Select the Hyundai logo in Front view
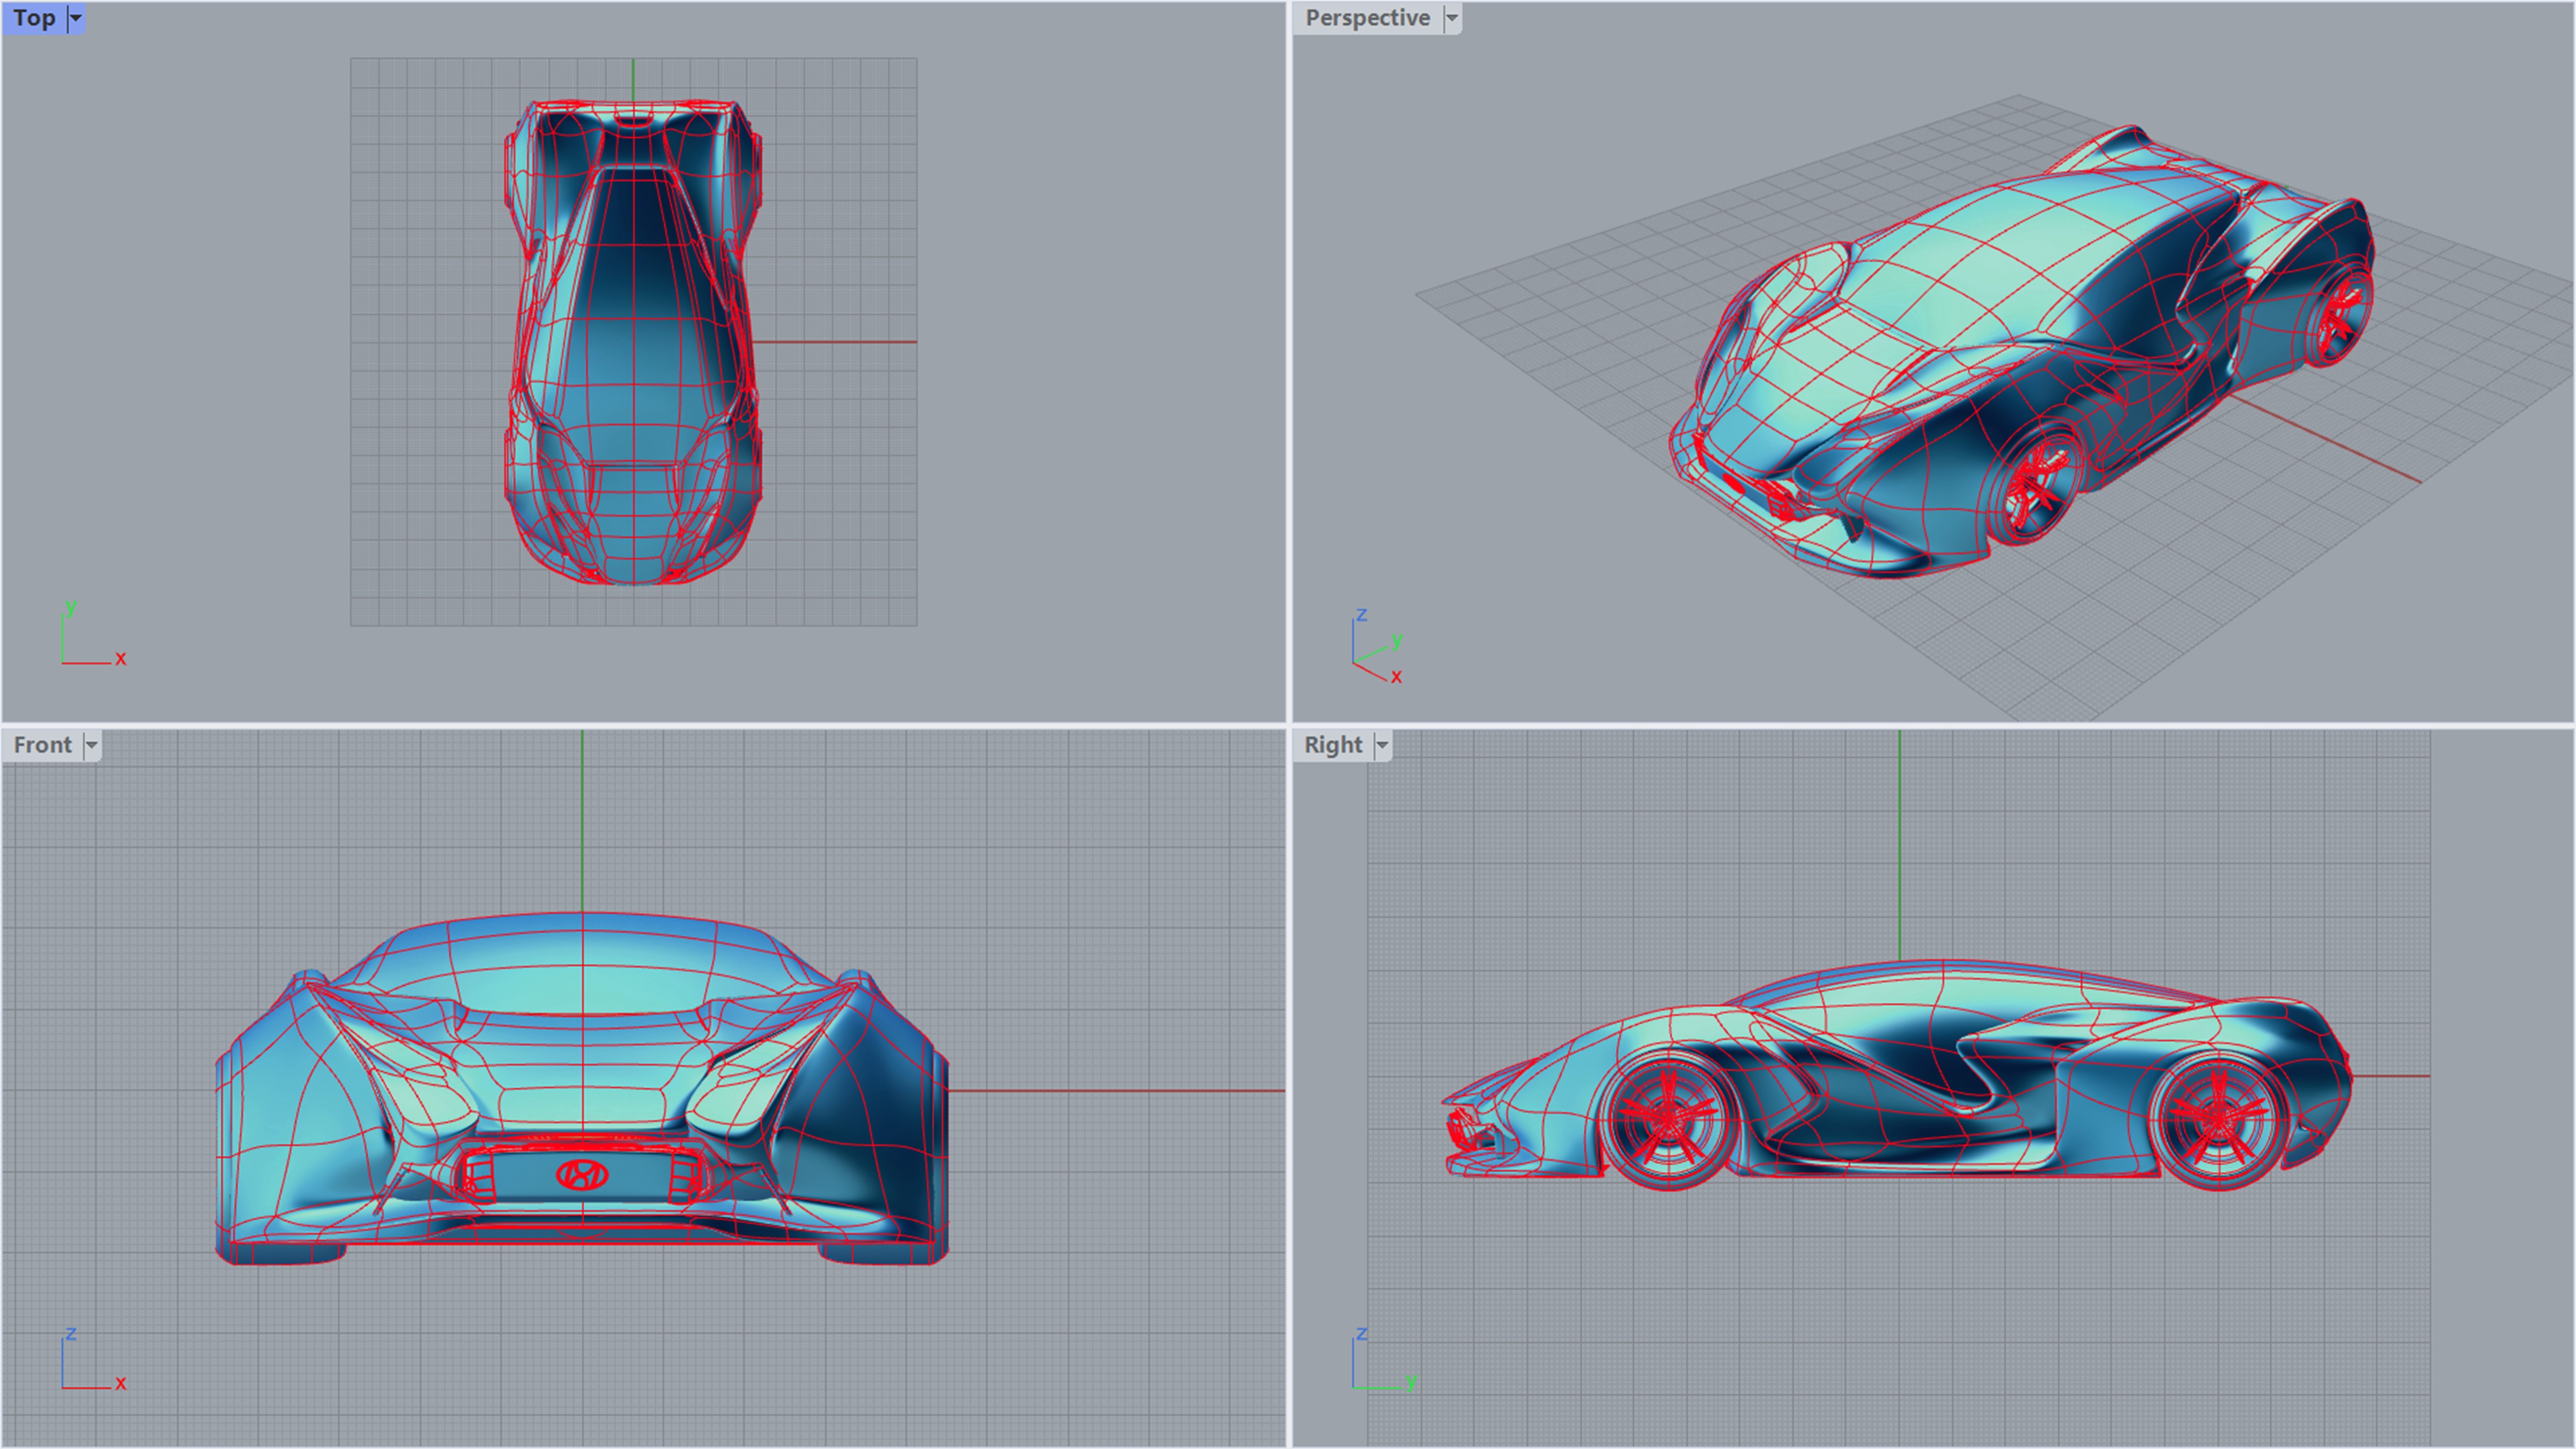 582,1175
